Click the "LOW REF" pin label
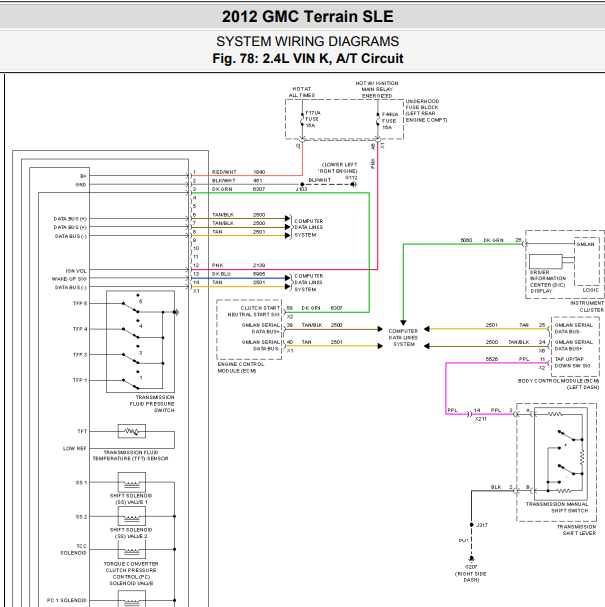The height and width of the screenshot is (607, 605). click(x=75, y=448)
